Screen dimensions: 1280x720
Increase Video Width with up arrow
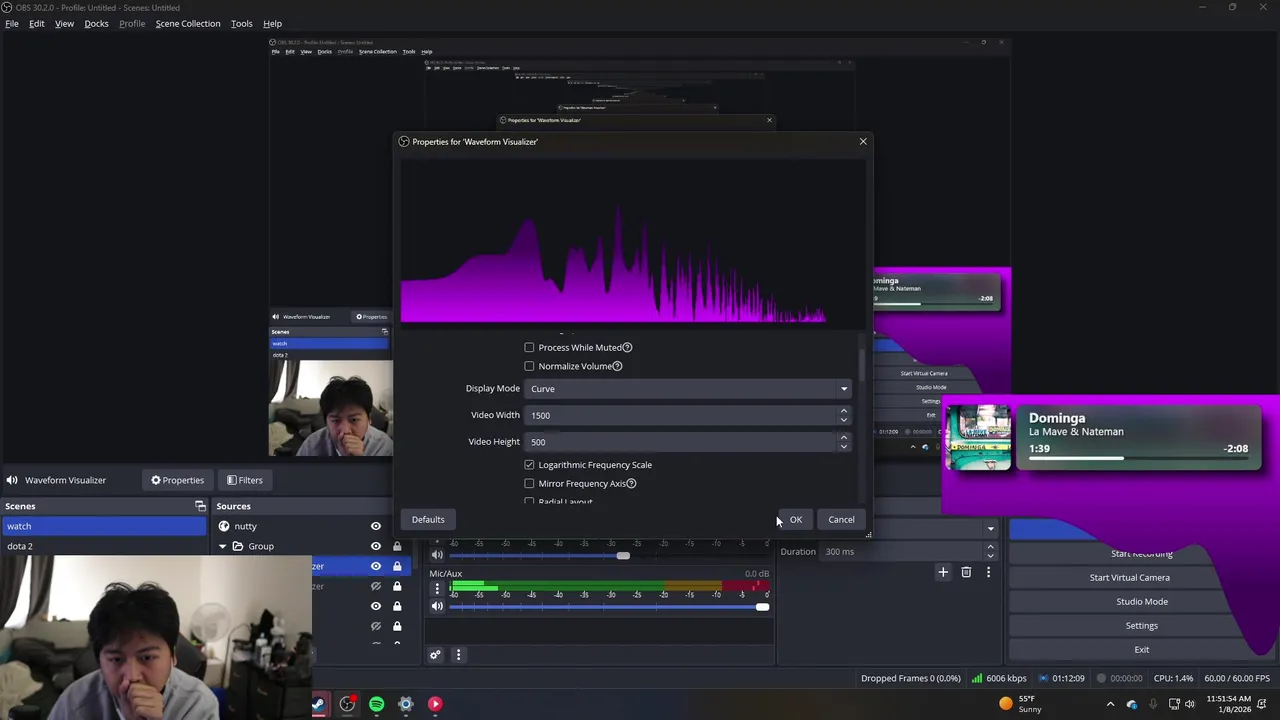coord(843,410)
